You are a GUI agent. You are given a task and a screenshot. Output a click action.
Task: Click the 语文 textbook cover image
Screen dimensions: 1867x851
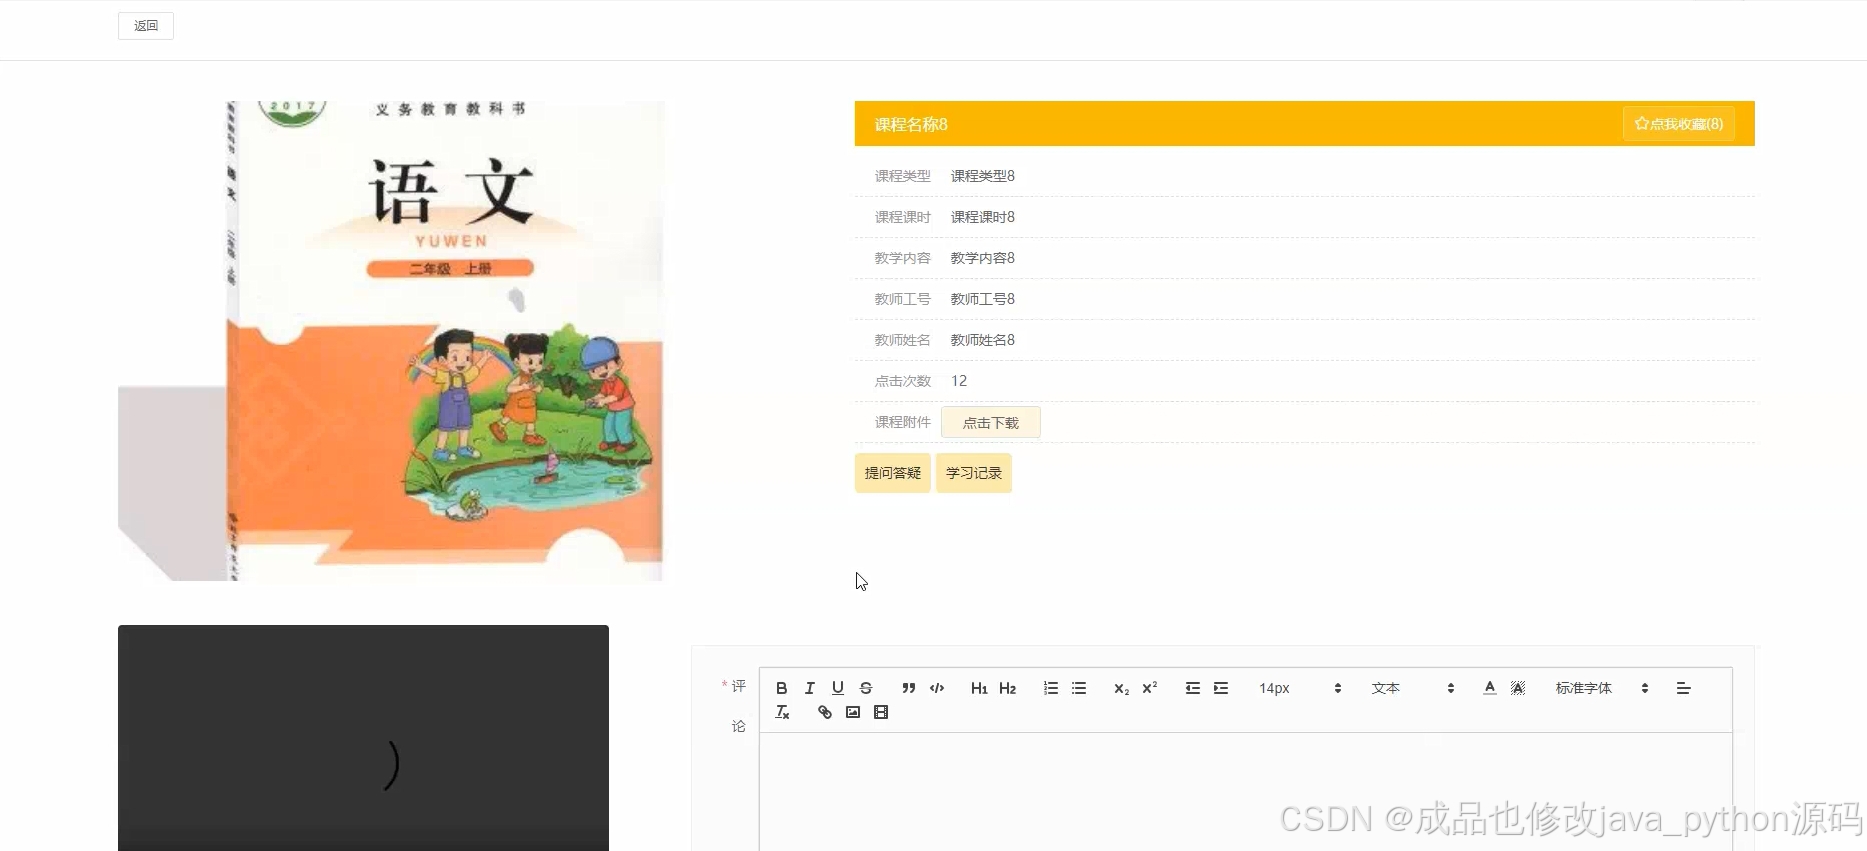point(391,341)
